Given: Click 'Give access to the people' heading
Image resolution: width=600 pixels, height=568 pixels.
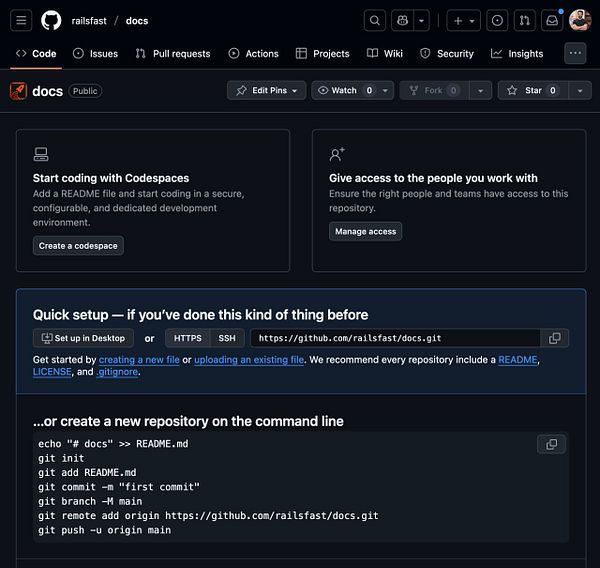Looking at the screenshot, I should point(433,178).
